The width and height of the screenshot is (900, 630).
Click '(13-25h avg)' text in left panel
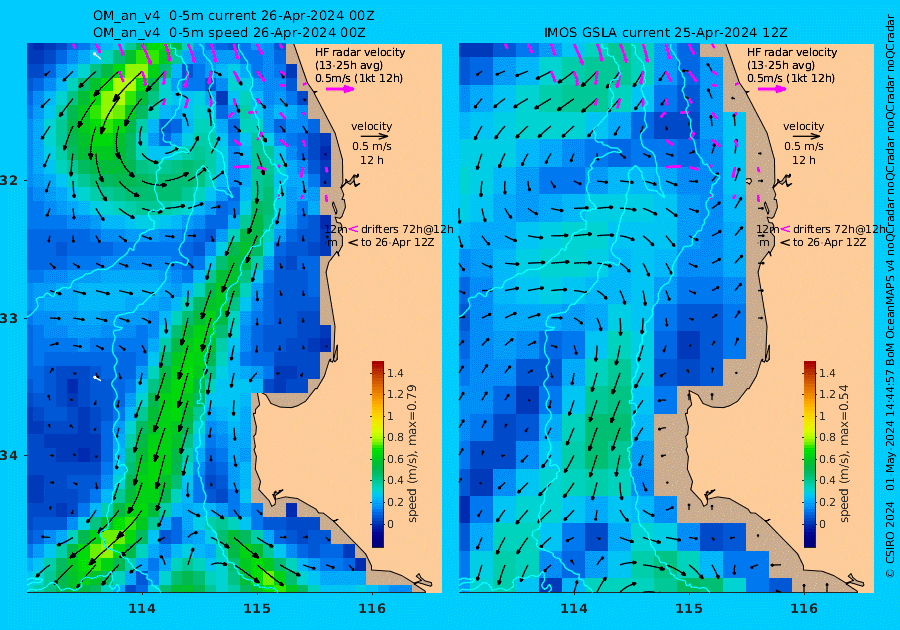pyautogui.click(x=349, y=65)
